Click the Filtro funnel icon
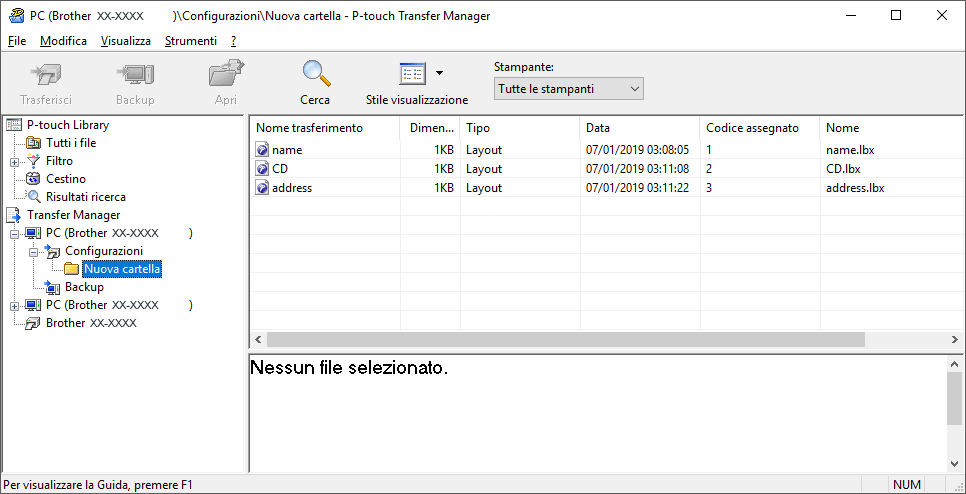 (33, 161)
